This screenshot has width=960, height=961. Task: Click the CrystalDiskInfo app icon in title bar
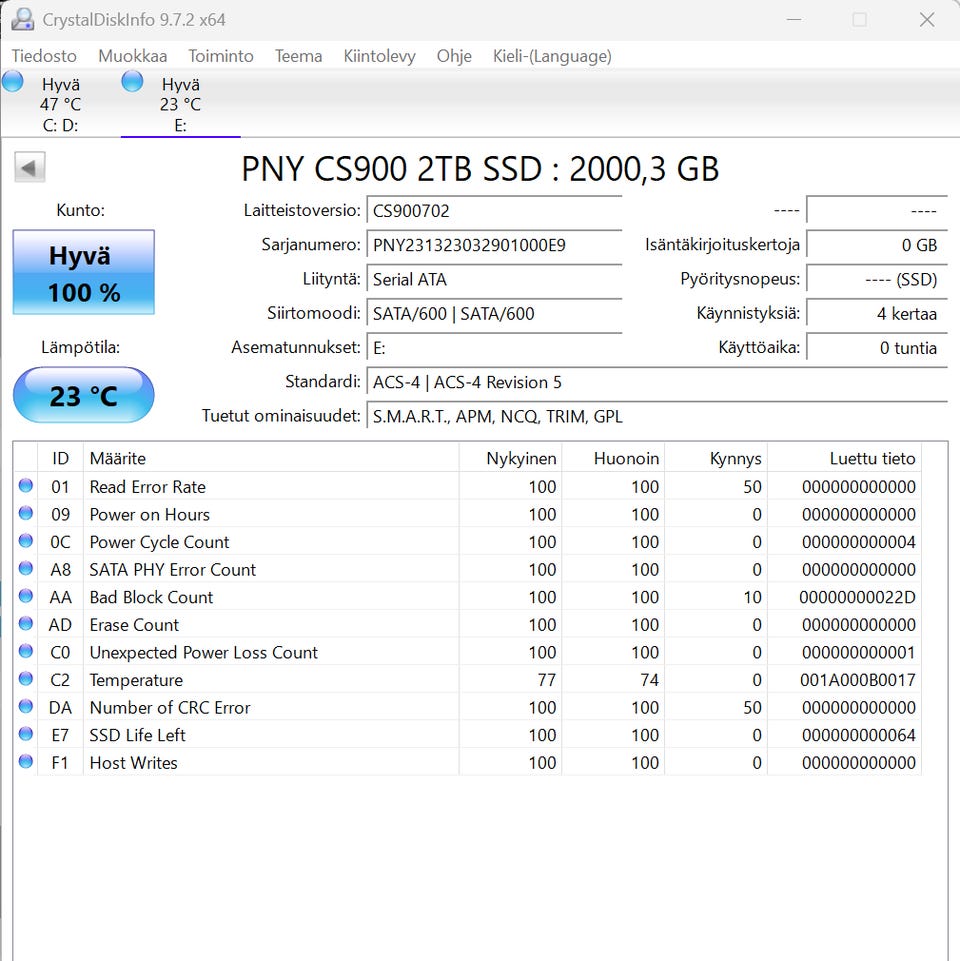[x=22, y=19]
